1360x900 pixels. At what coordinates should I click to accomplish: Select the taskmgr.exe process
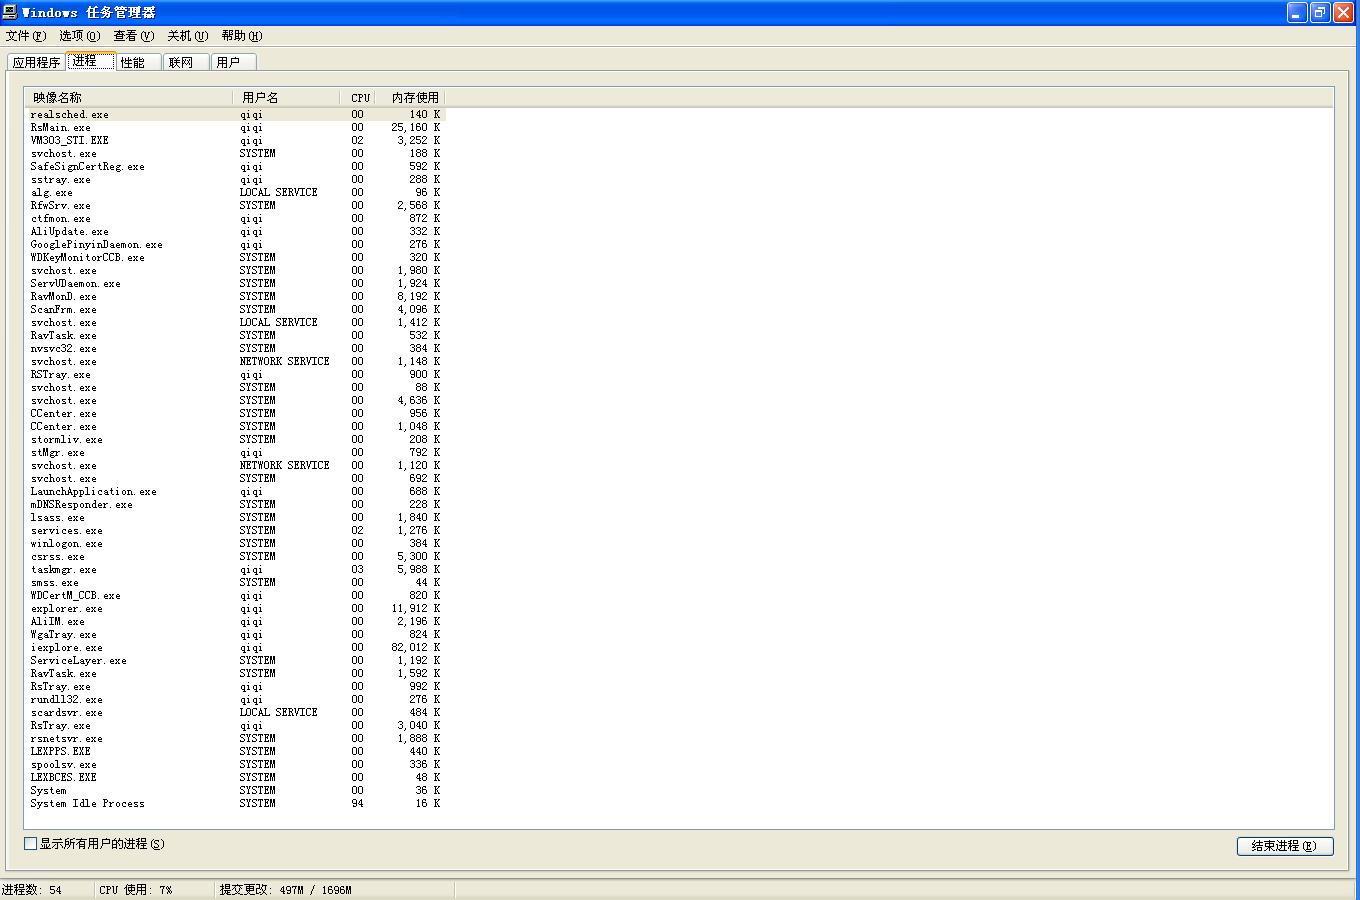(x=235, y=570)
